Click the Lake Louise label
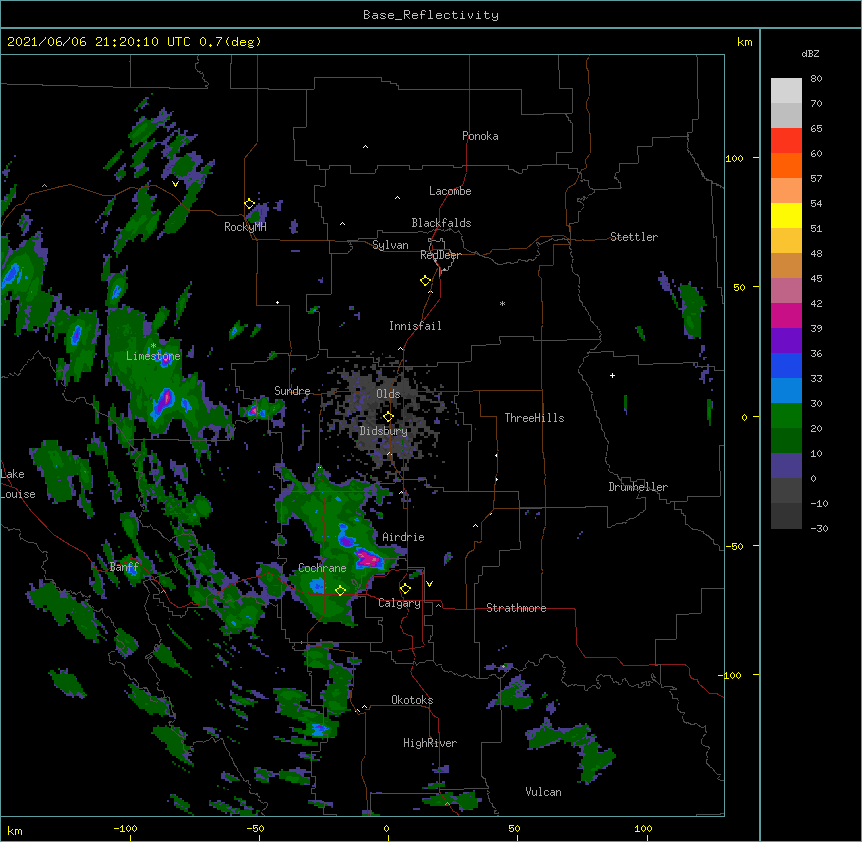The width and height of the screenshot is (862, 842). tap(18, 484)
